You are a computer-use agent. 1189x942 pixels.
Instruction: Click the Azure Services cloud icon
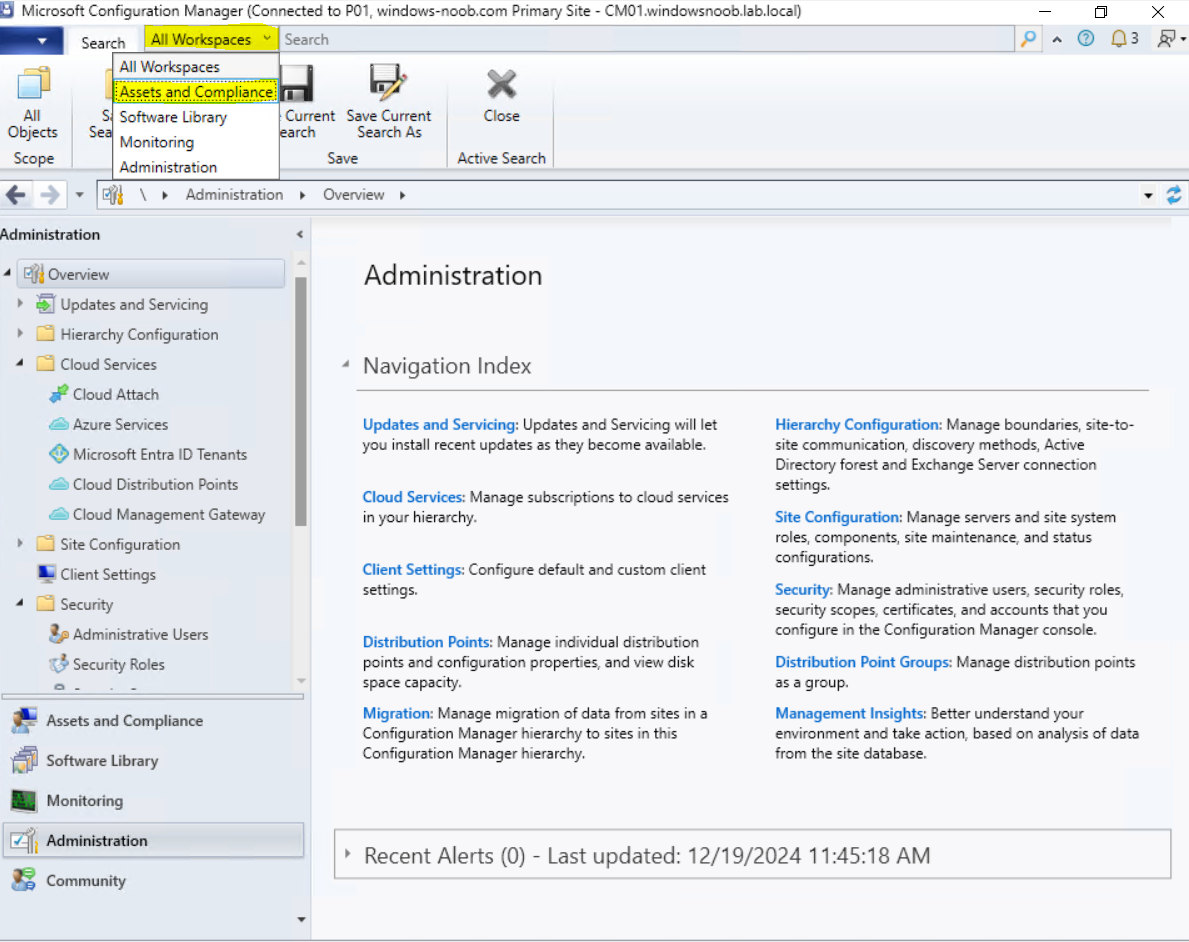(x=58, y=424)
